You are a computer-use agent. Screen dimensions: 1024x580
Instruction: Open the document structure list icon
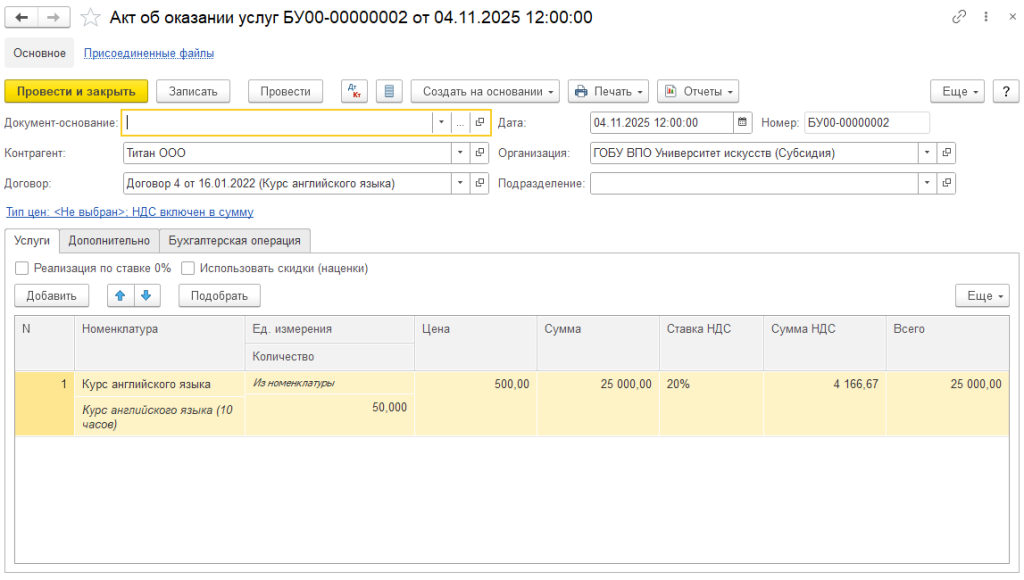pos(389,91)
